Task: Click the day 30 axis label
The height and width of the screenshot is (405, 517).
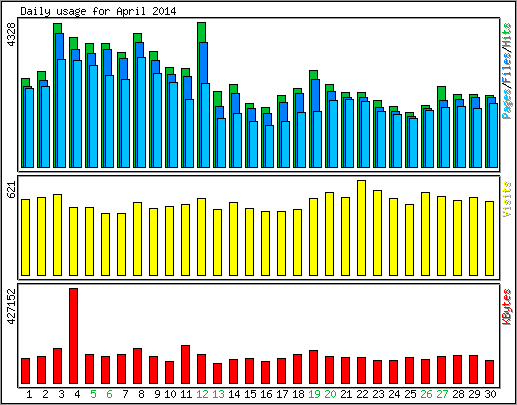Action: [x=490, y=395]
